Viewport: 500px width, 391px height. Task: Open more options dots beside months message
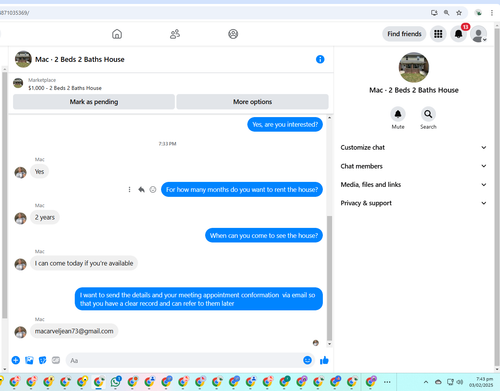coord(129,190)
